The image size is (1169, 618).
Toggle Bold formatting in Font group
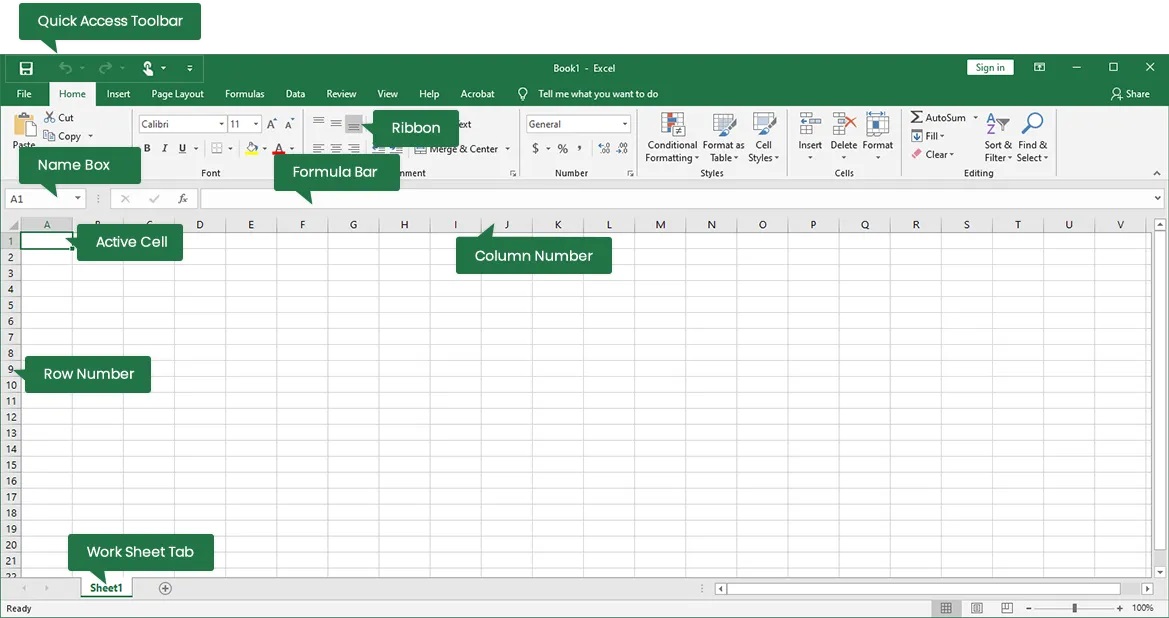[147, 149]
